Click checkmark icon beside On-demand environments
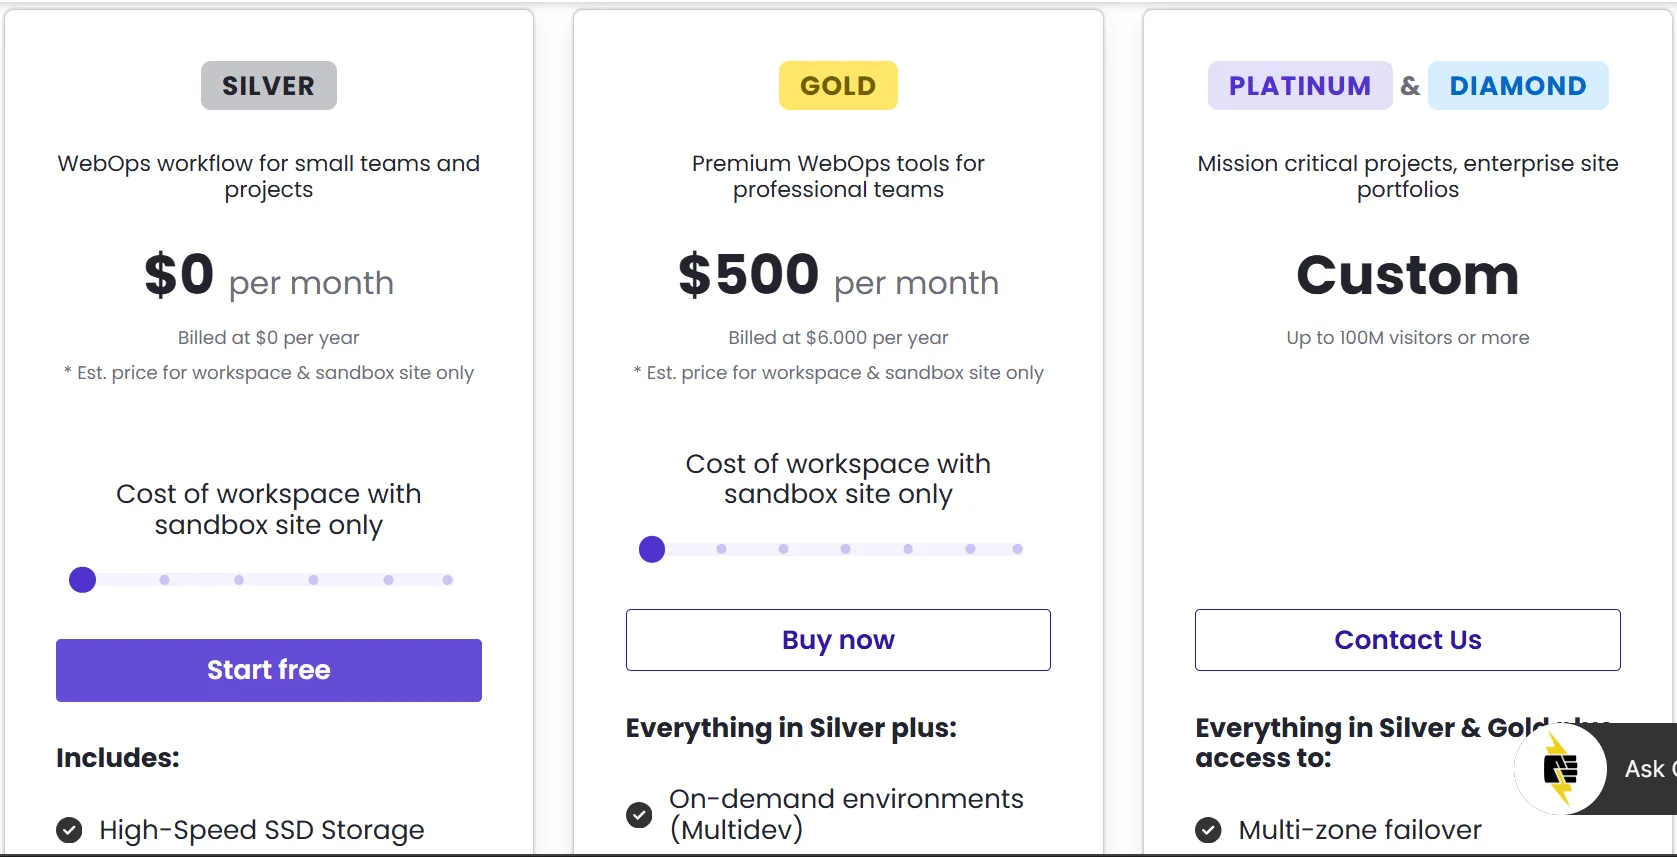This screenshot has width=1677, height=857. (x=639, y=814)
